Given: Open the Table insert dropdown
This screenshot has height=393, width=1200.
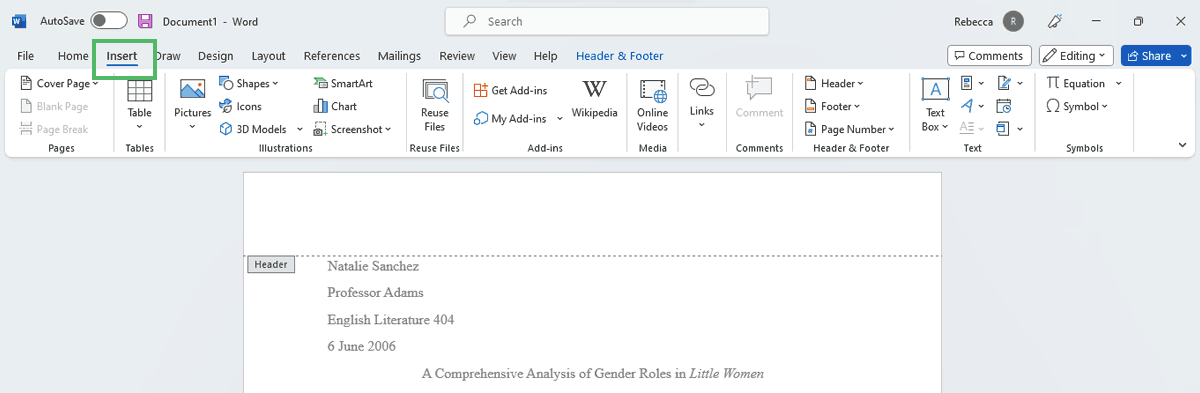Looking at the screenshot, I should (x=139, y=104).
